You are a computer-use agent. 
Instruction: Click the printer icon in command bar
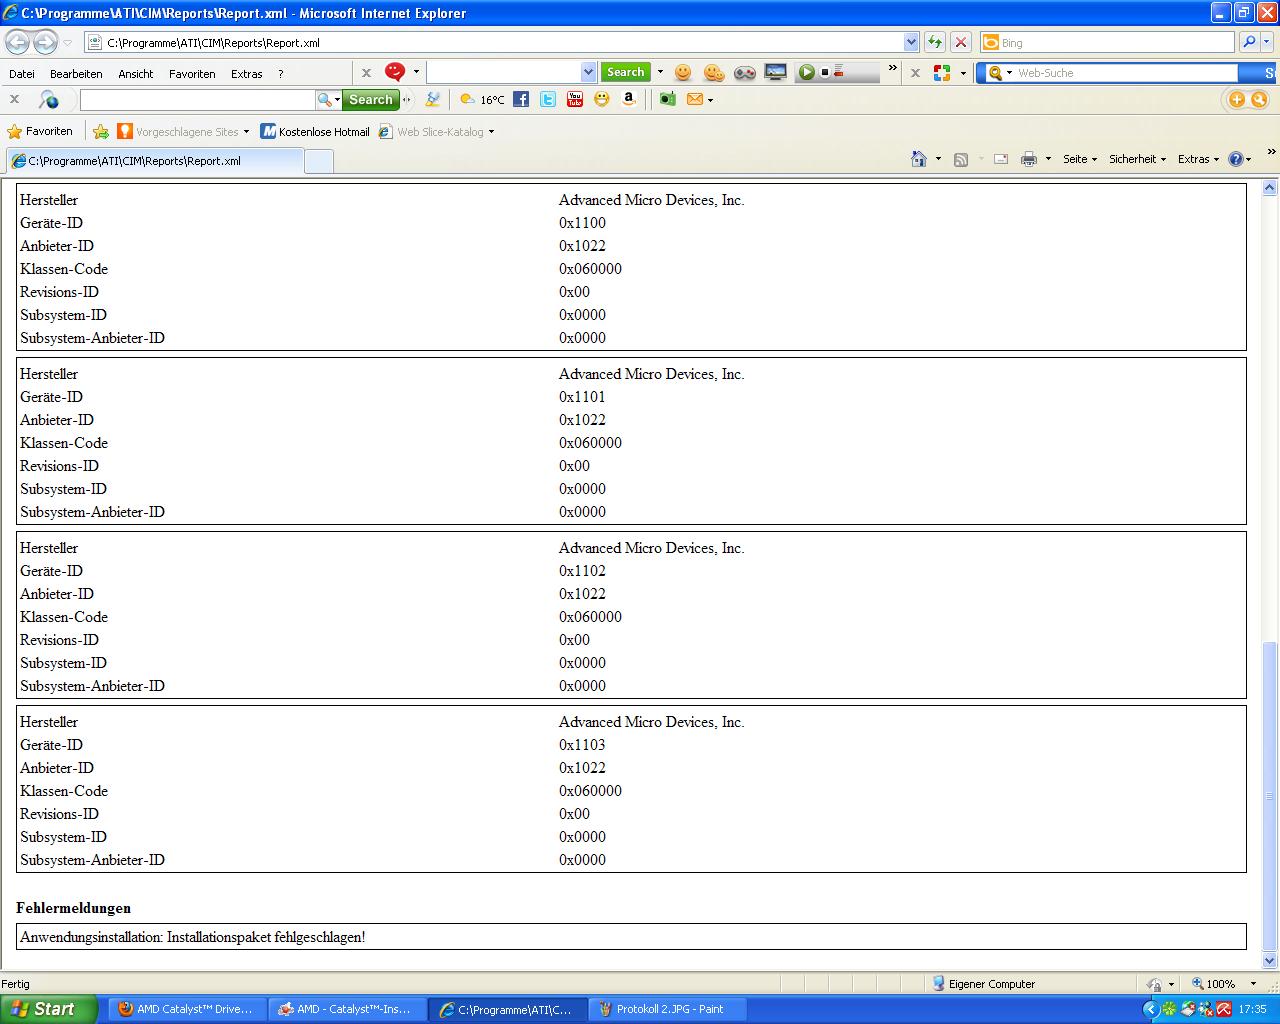click(1028, 159)
